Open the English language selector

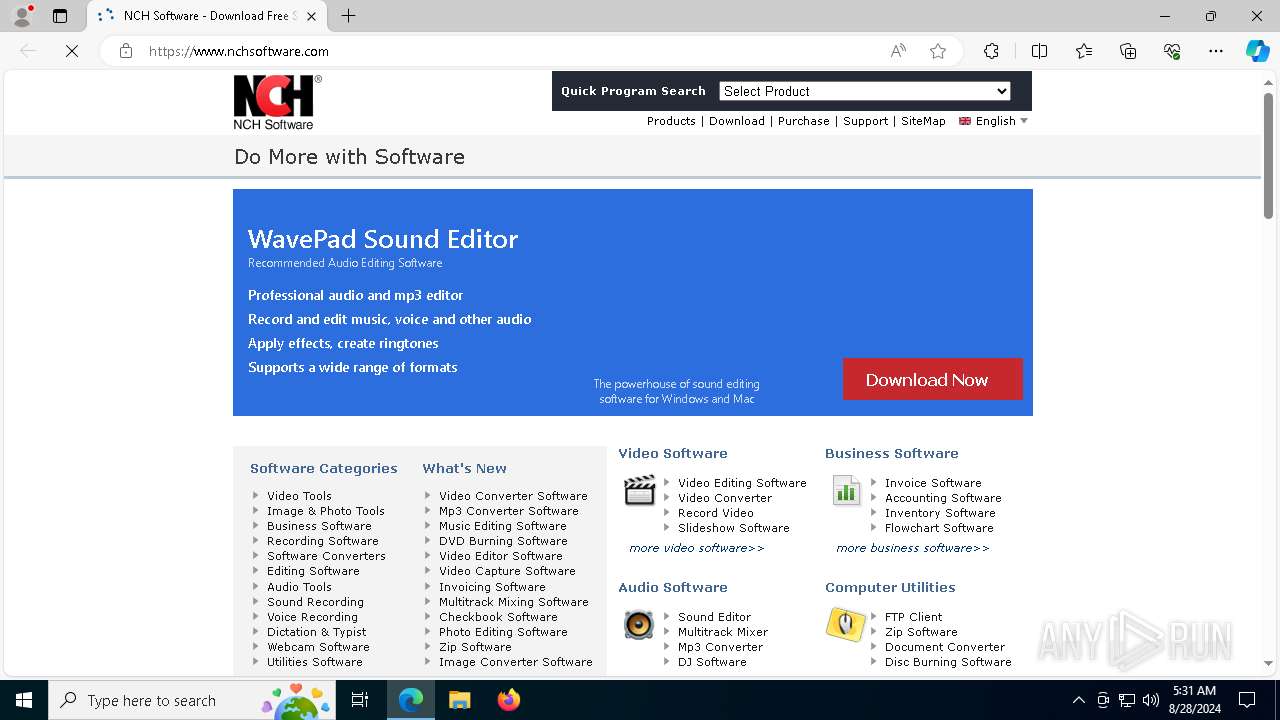[993, 121]
